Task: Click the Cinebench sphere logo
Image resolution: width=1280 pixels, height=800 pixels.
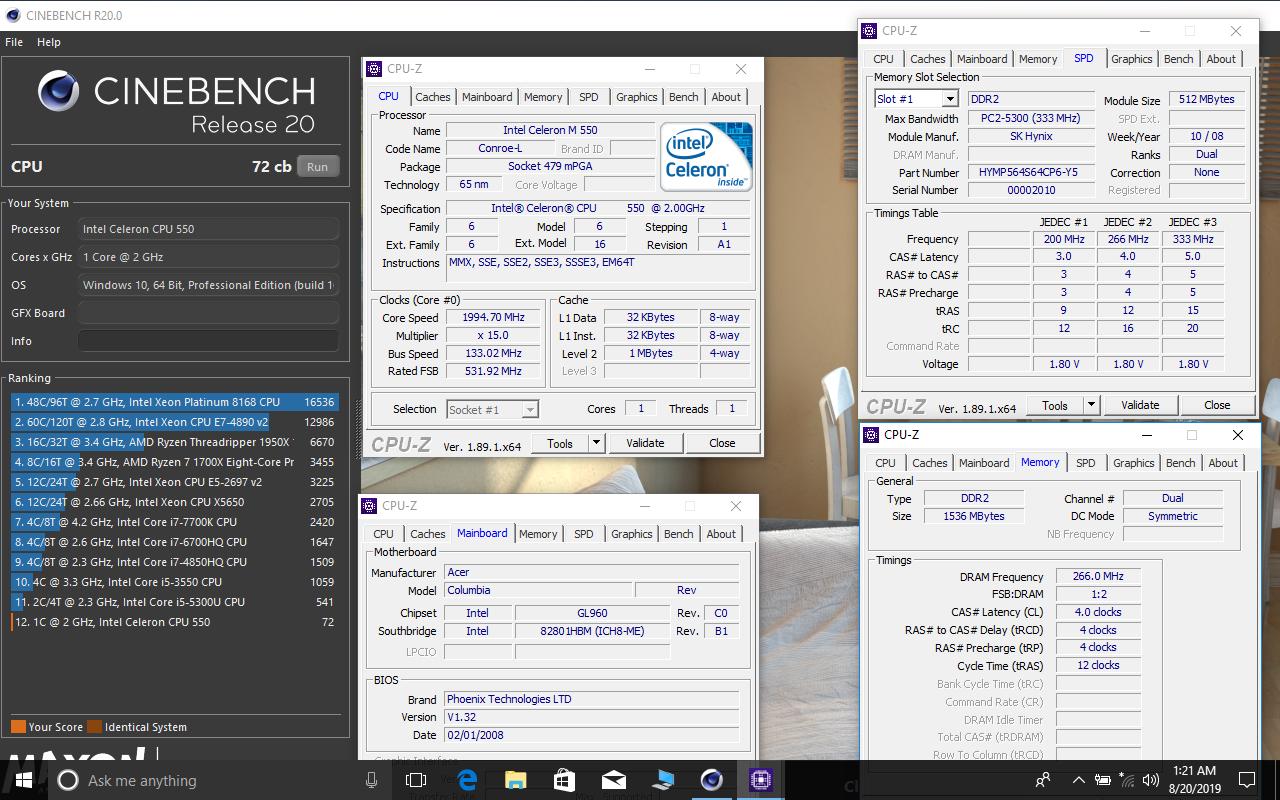Action: coord(59,91)
